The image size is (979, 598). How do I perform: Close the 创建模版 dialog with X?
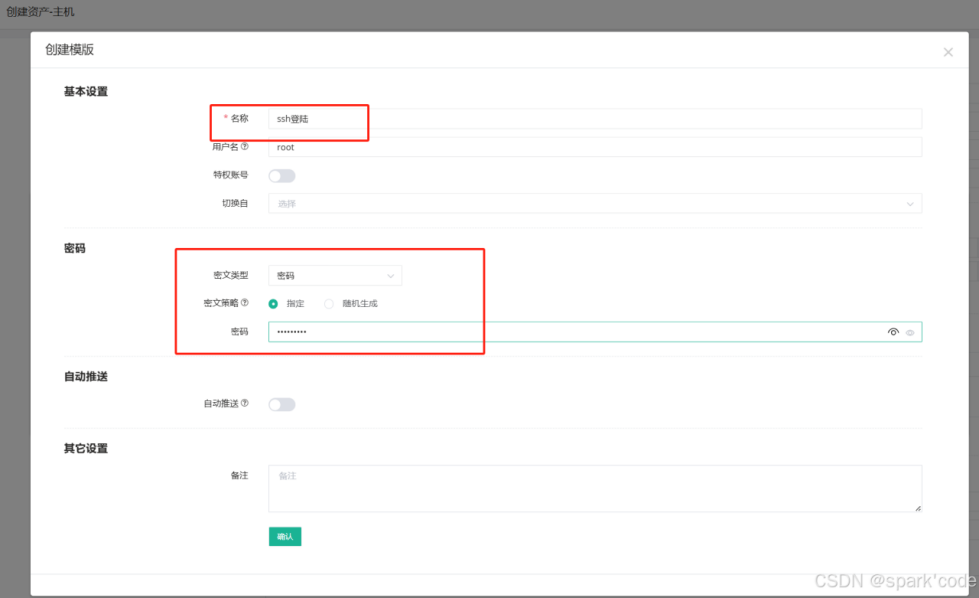tap(948, 52)
